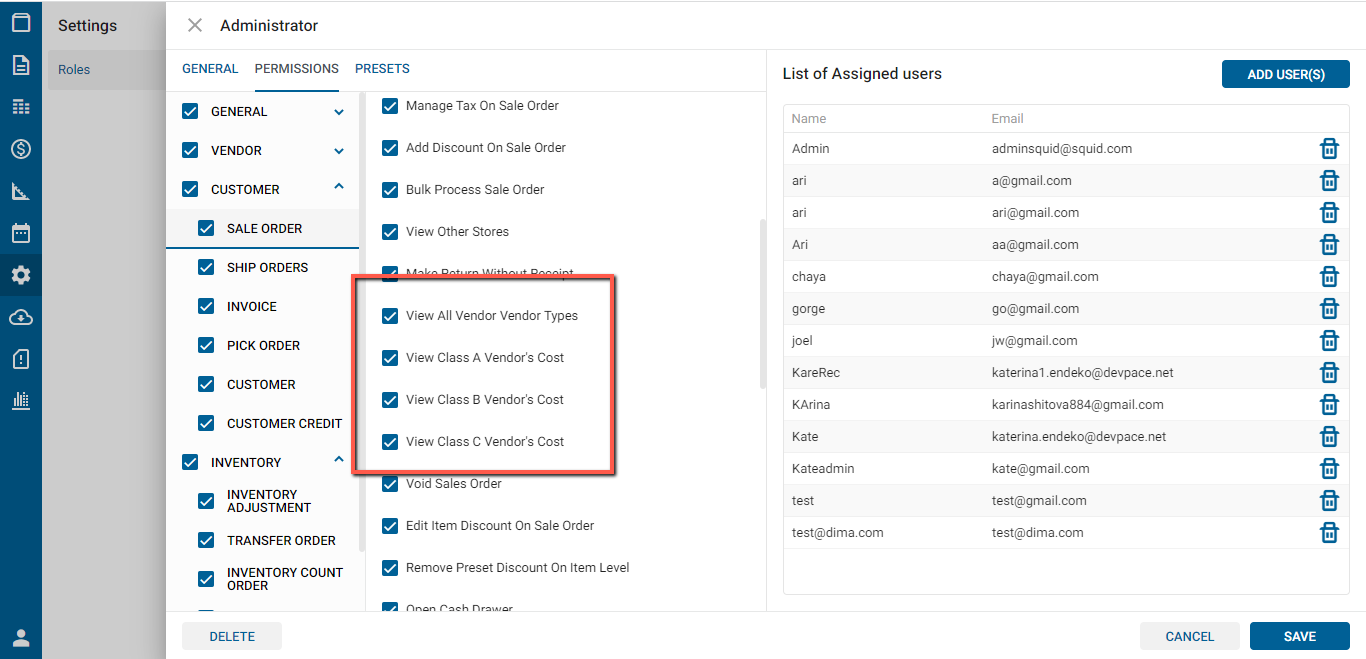Image resolution: width=1366 pixels, height=659 pixels.
Task: Uncheck Bulk Process Sale Order
Action: pos(391,190)
